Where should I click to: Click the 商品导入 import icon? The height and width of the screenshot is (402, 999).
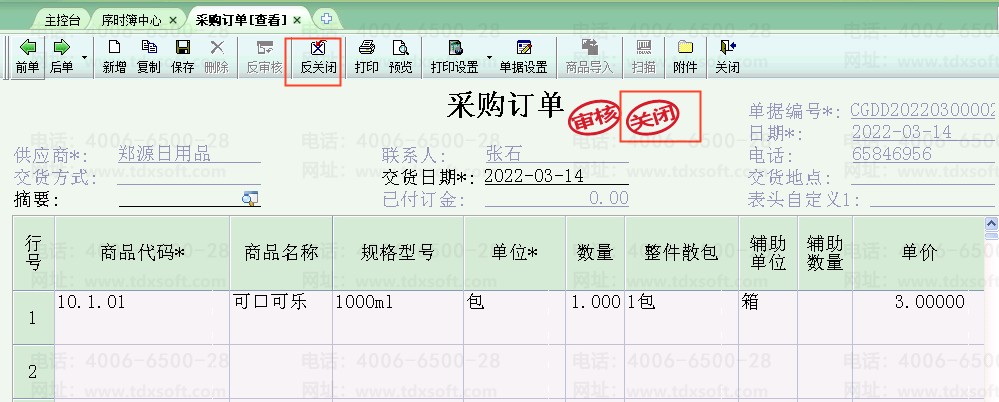tap(589, 57)
